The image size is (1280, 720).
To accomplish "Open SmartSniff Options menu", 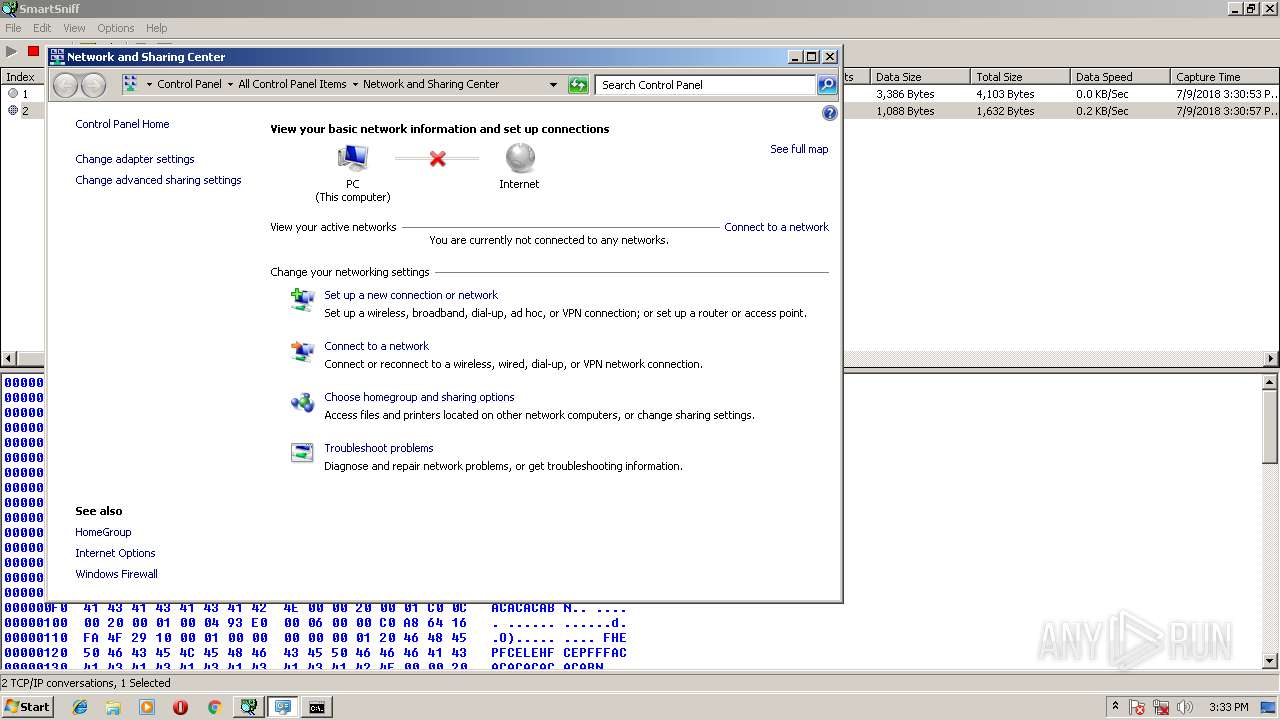I will 115,28.
